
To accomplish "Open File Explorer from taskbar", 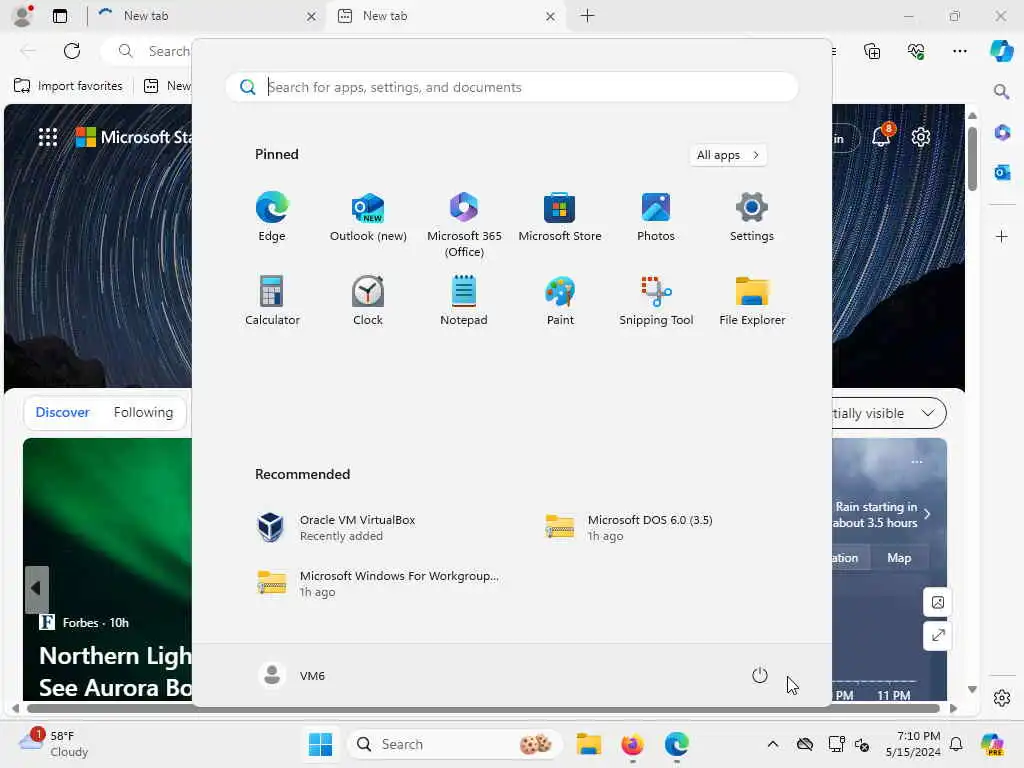I will pyautogui.click(x=588, y=744).
